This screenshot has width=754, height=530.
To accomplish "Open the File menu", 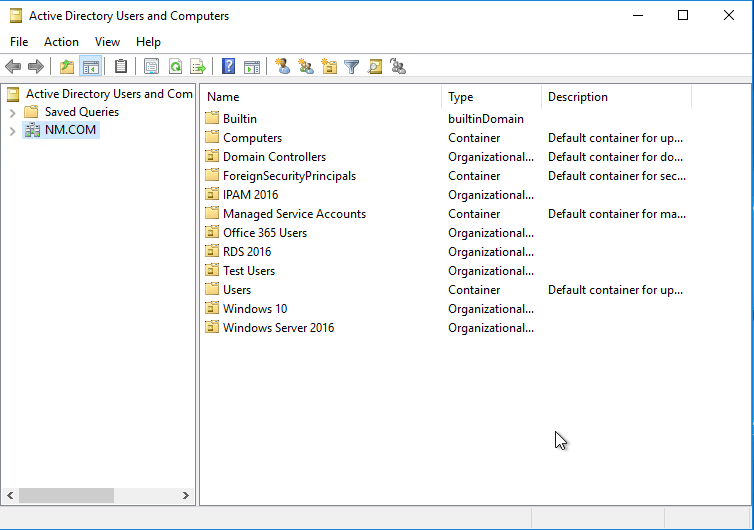I will 19,42.
